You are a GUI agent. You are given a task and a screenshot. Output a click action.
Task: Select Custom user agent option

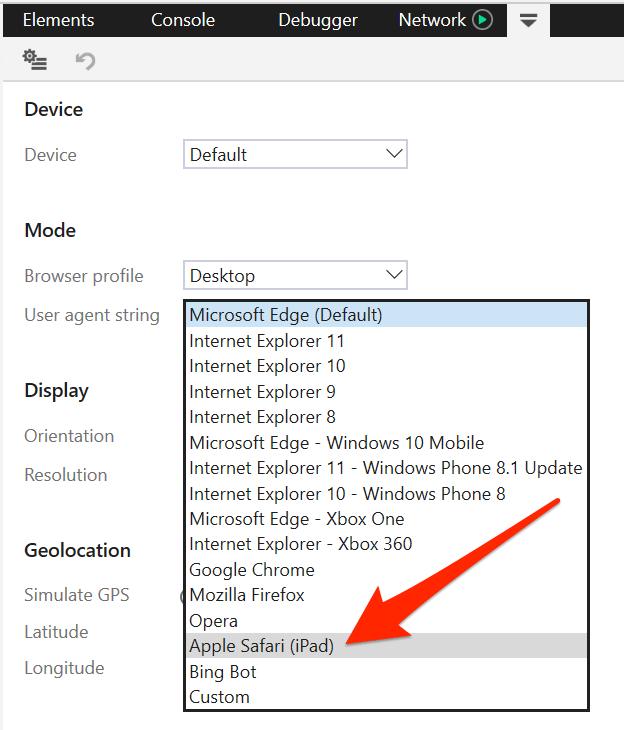[x=220, y=697]
